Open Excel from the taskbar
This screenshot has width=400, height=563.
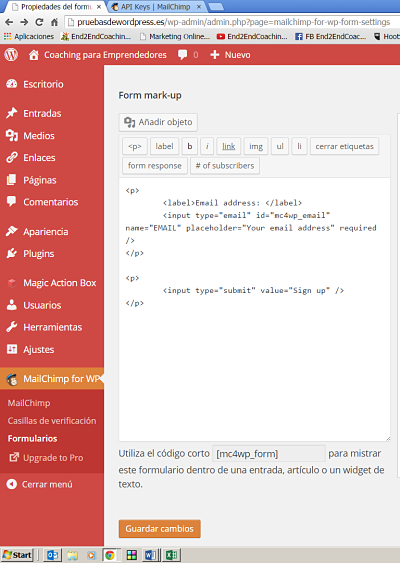click(171, 555)
